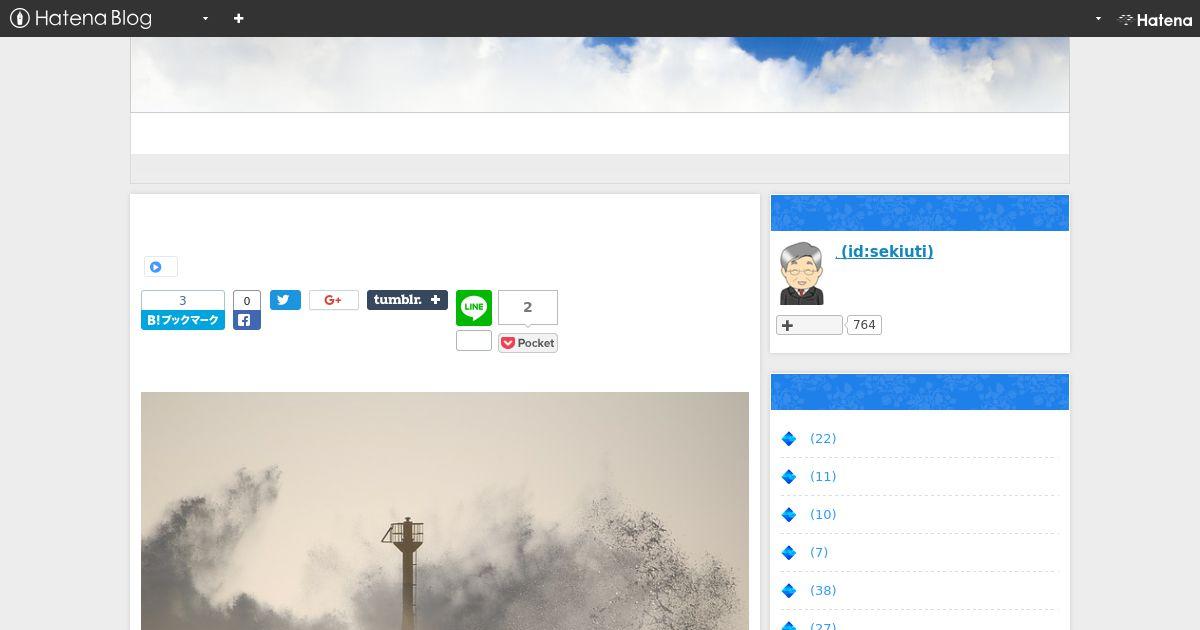Image resolution: width=1200 pixels, height=630 pixels.
Task: Open the category with (11) entries
Action: point(823,477)
